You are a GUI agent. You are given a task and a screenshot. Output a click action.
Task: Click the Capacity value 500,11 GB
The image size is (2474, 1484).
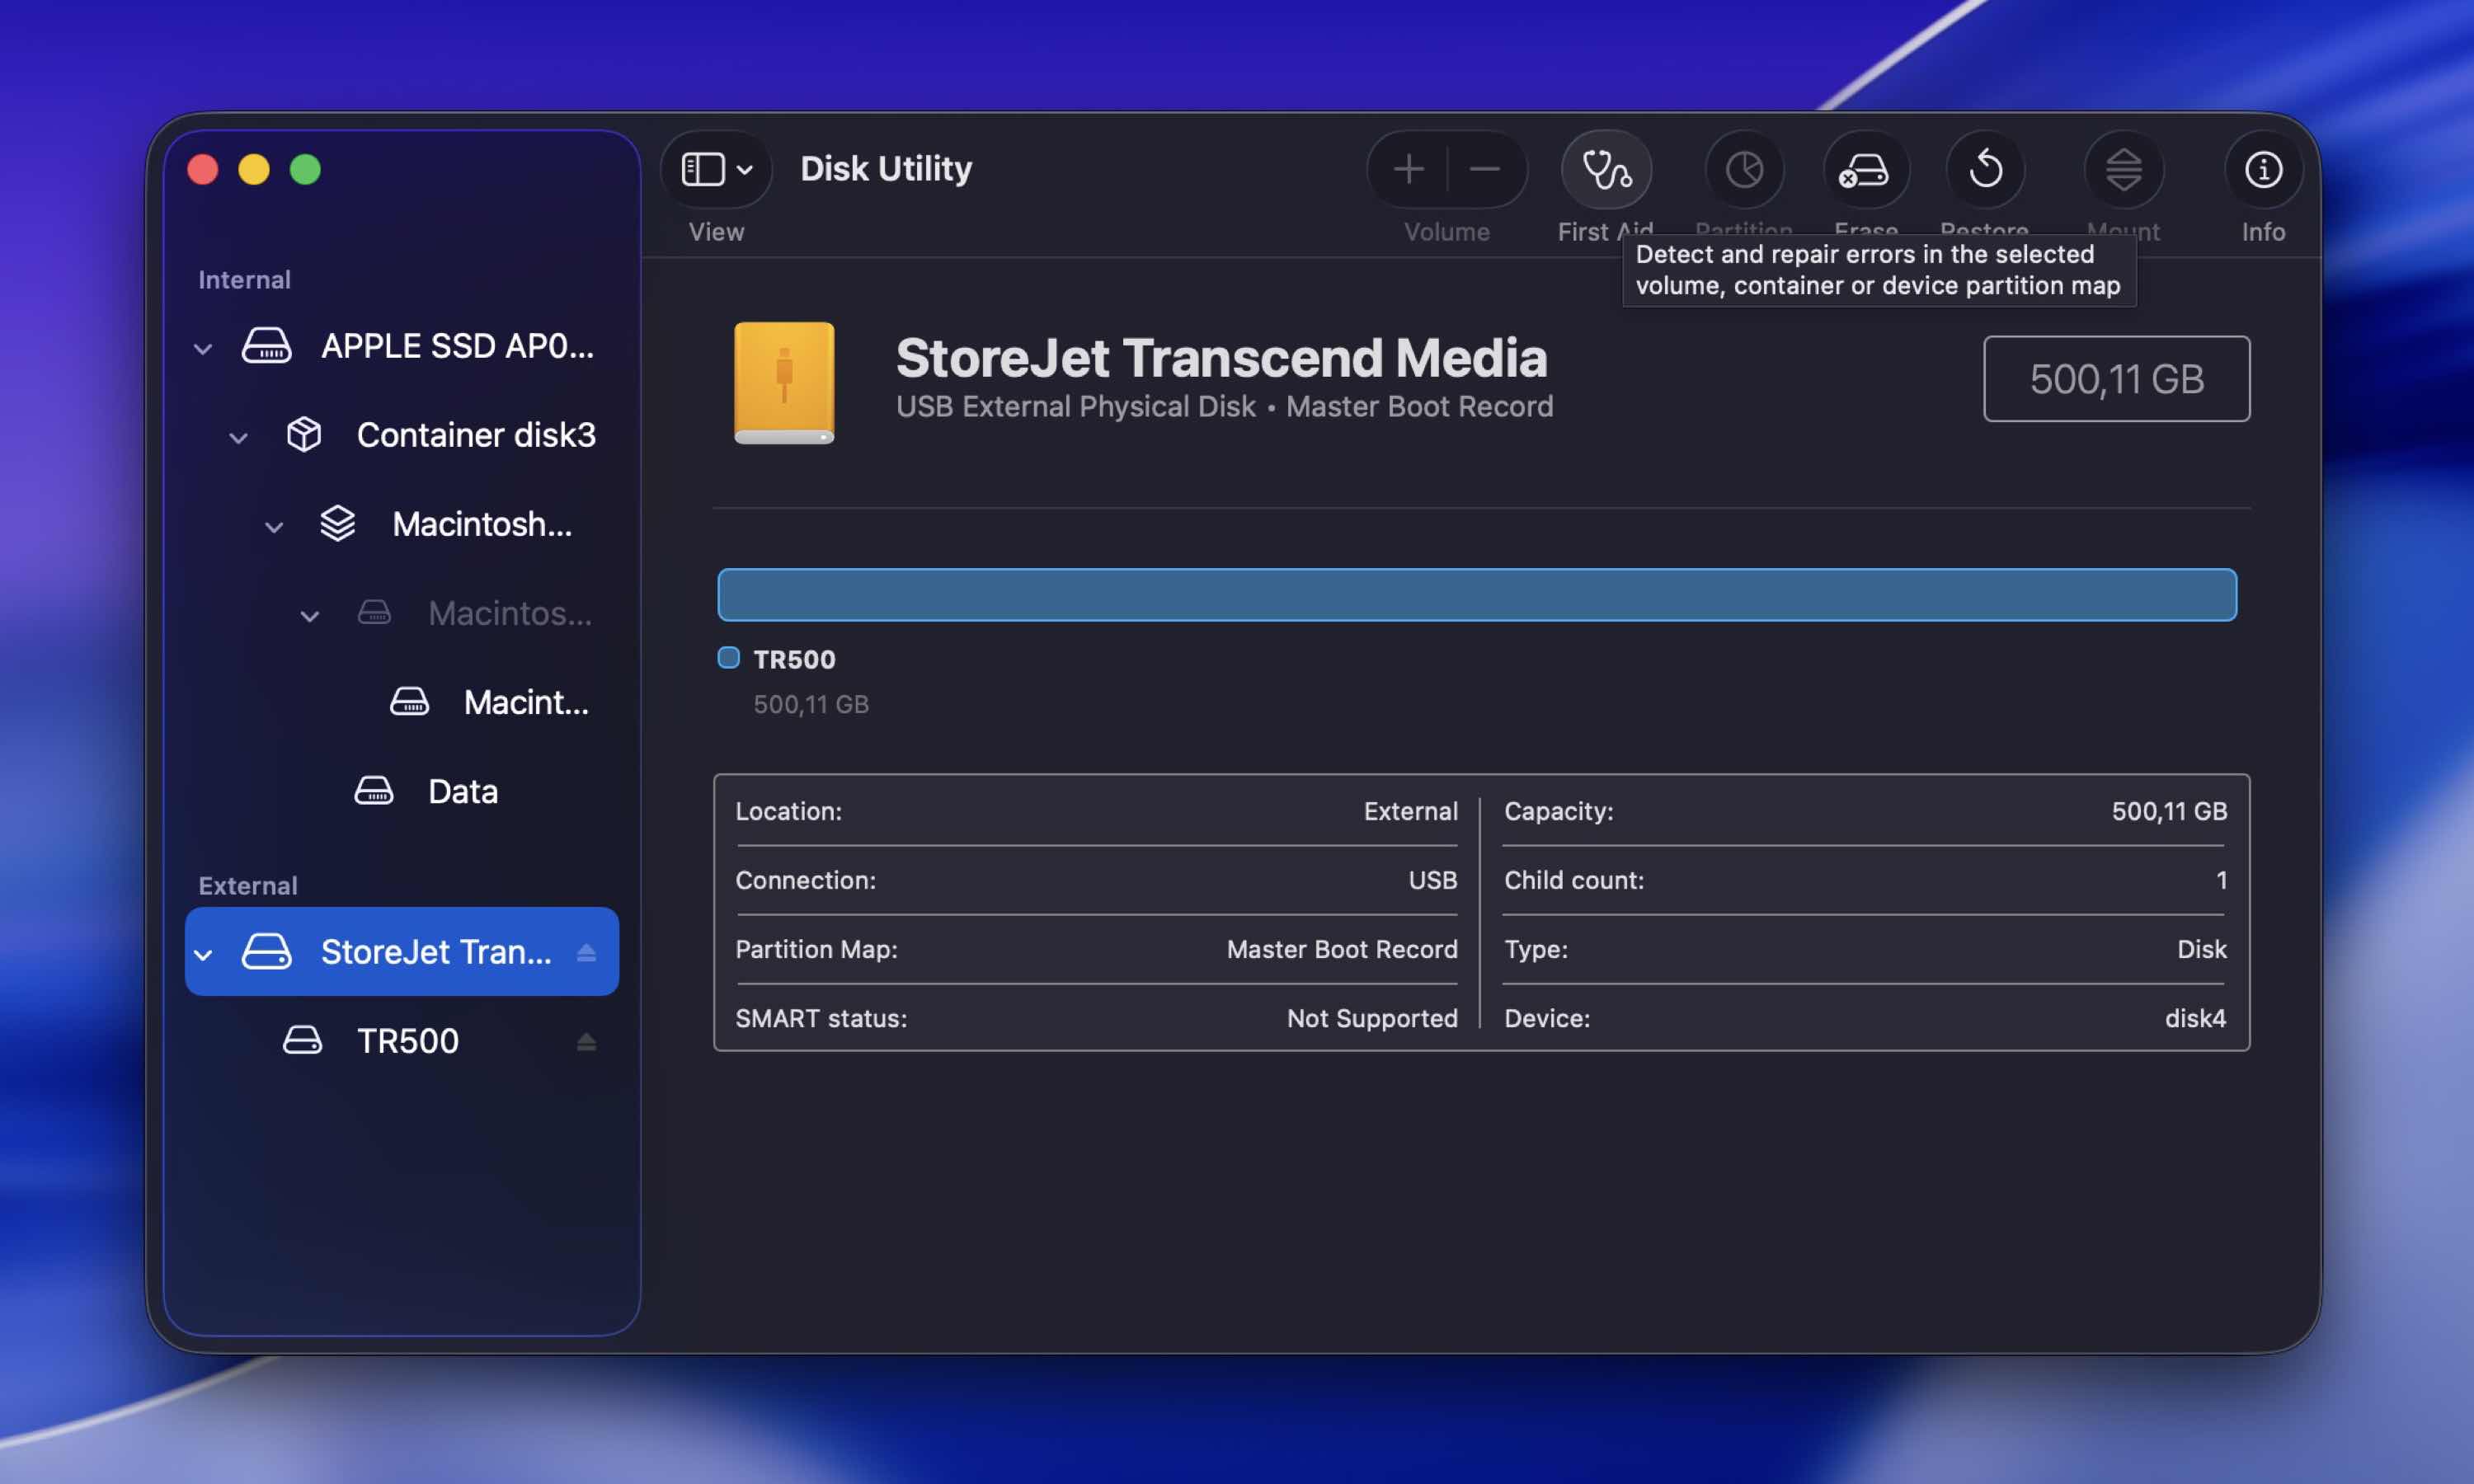point(2169,811)
